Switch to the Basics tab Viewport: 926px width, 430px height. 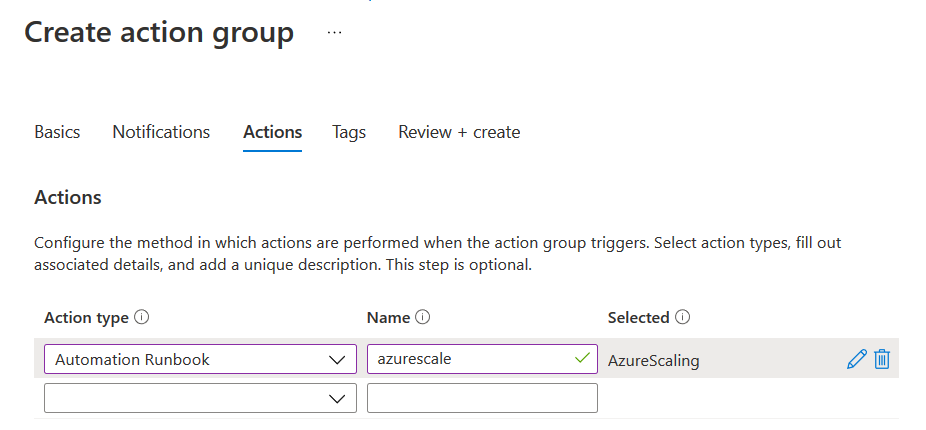click(57, 132)
